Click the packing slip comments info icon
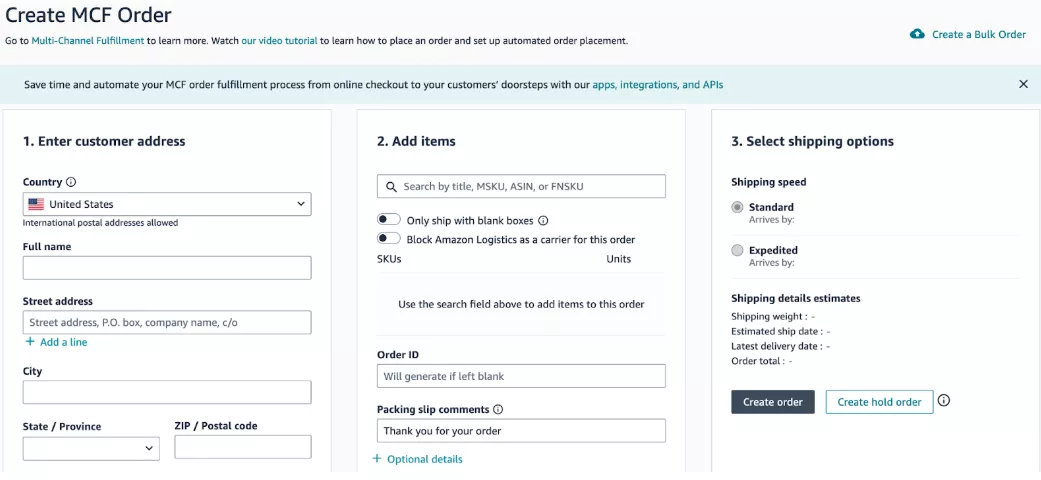Image resolution: width=1041 pixels, height=480 pixels. (498, 410)
